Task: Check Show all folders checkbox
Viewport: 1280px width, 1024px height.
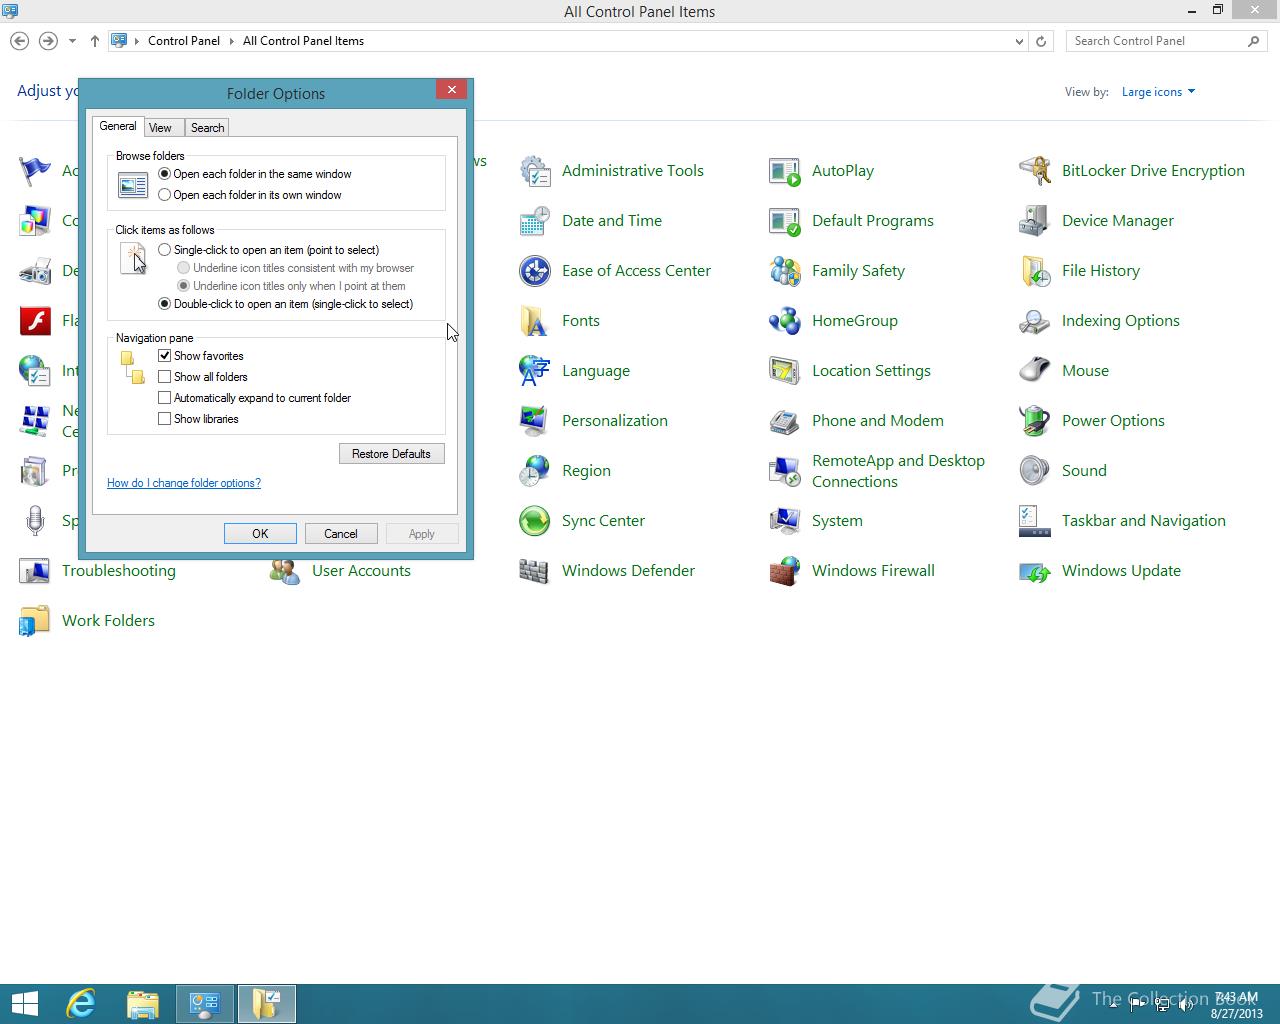Action: point(165,377)
